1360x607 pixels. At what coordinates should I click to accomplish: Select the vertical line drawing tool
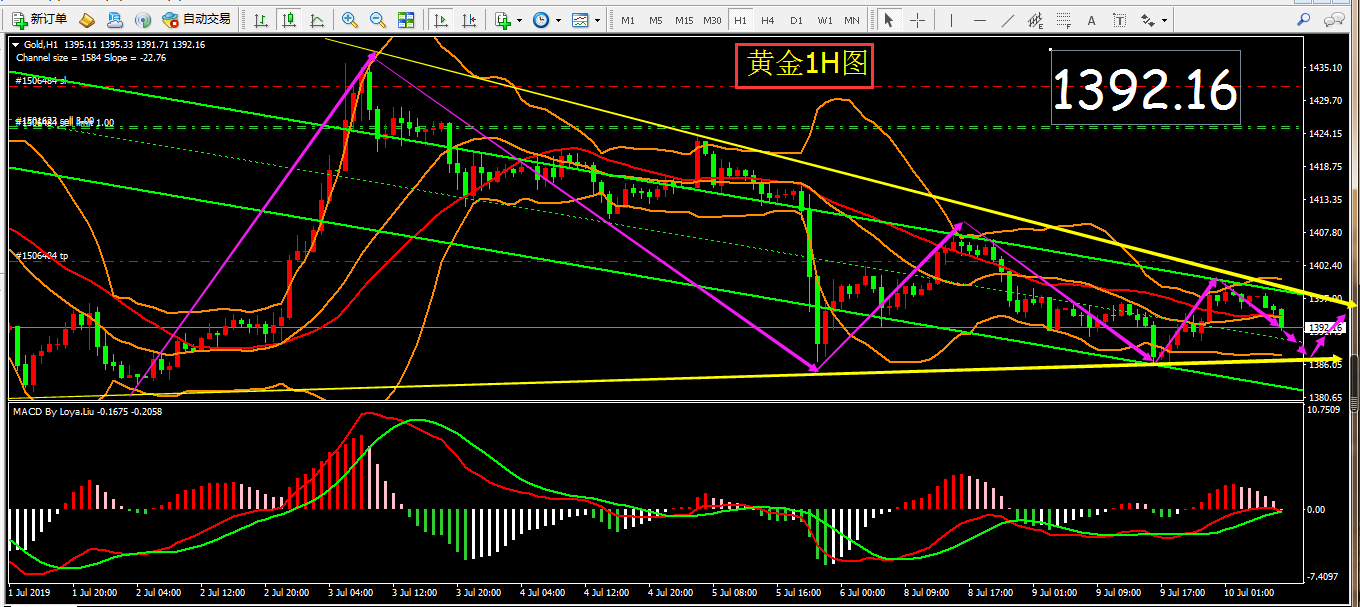pos(950,19)
